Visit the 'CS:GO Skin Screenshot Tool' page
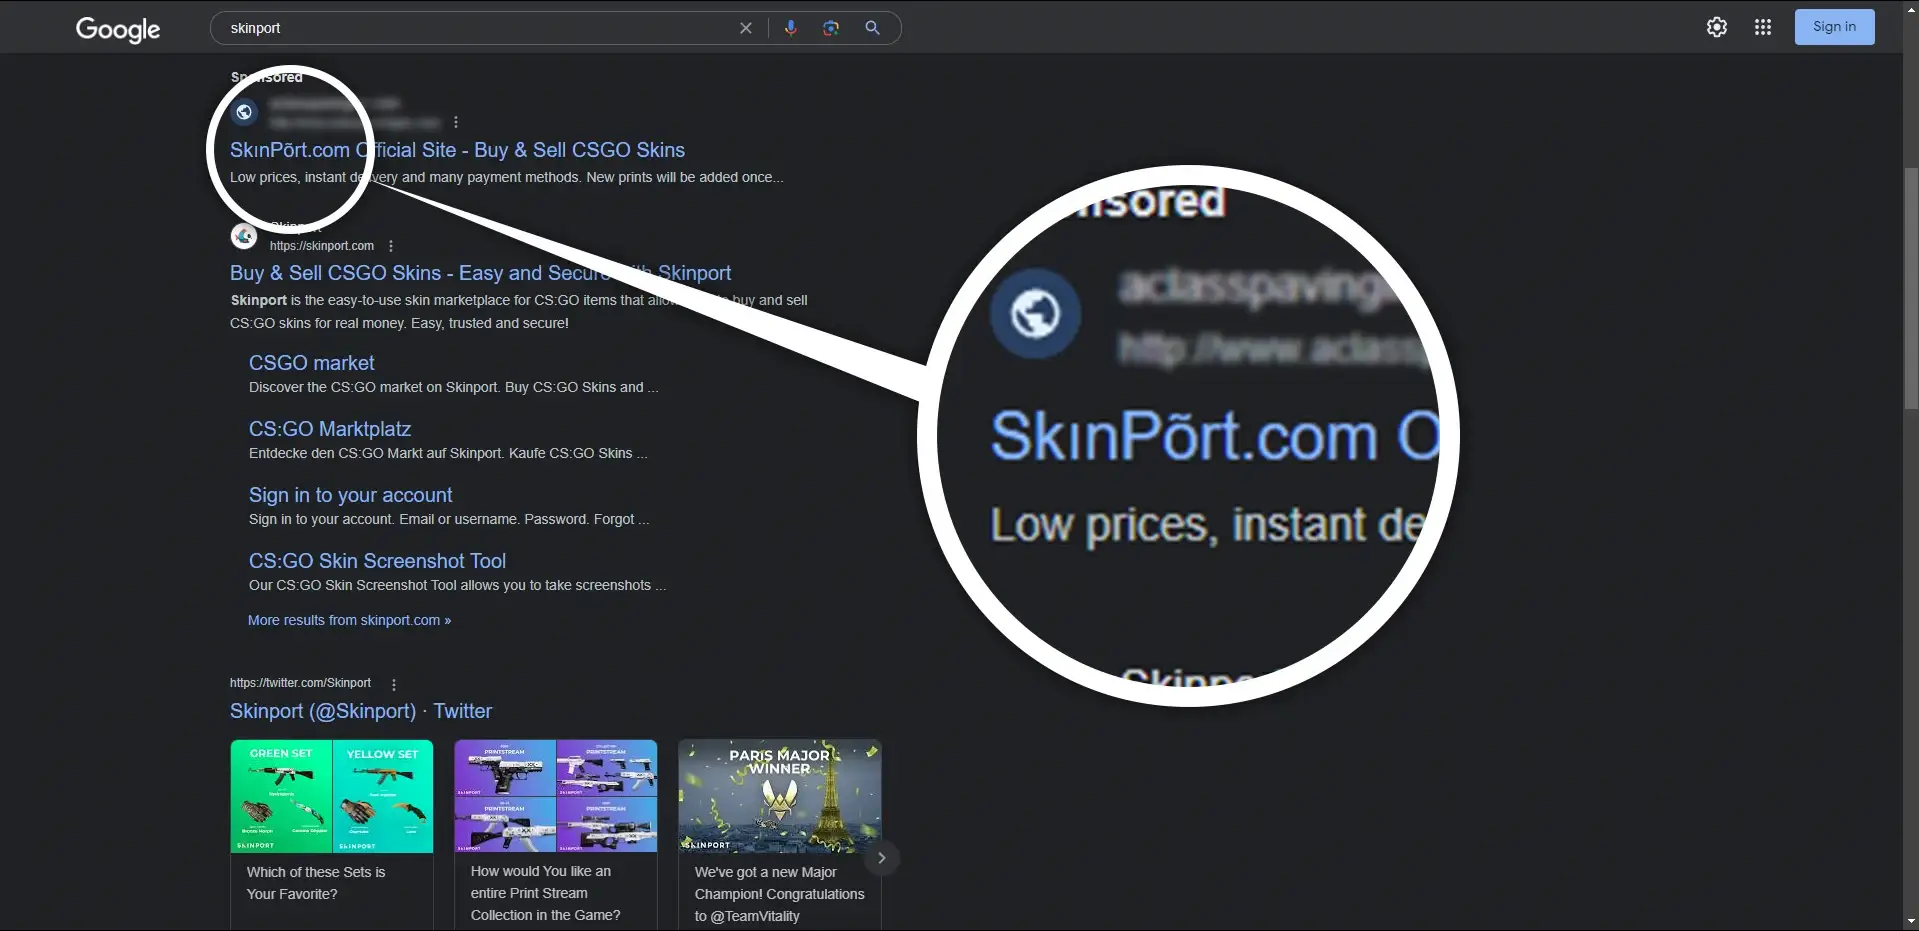The image size is (1919, 931). [x=377, y=561]
